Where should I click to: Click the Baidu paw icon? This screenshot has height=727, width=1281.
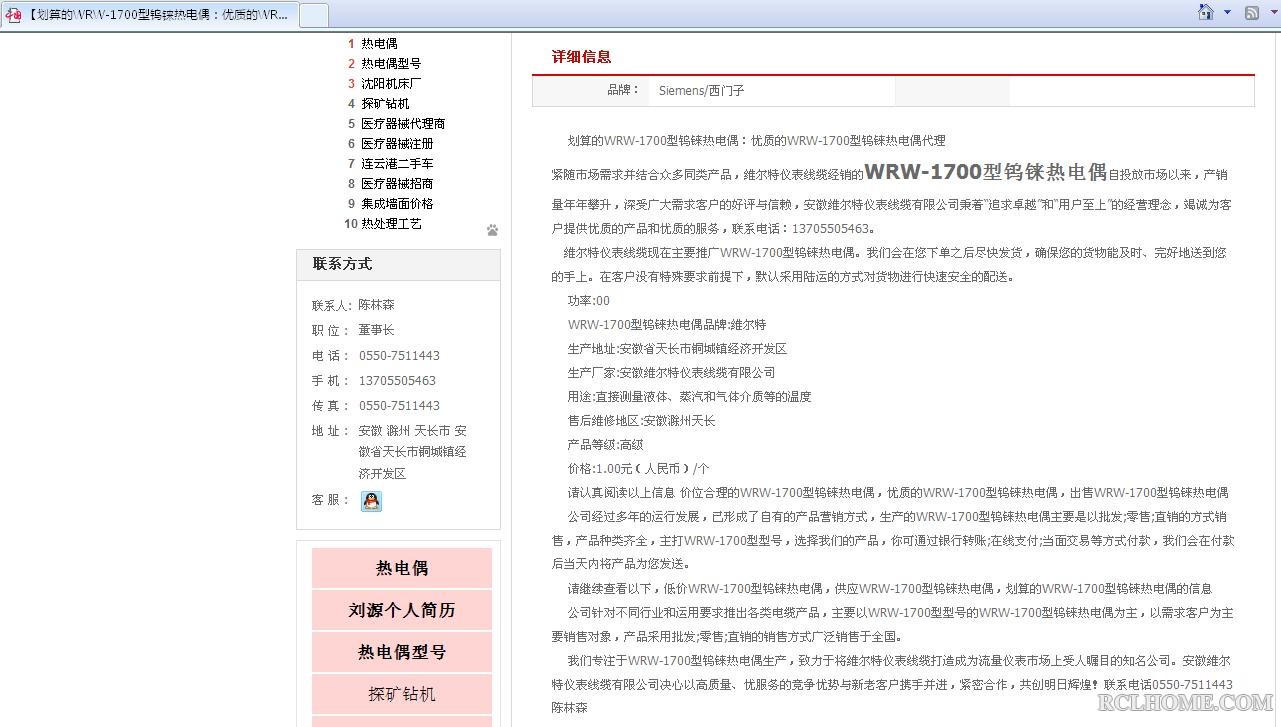(492, 230)
